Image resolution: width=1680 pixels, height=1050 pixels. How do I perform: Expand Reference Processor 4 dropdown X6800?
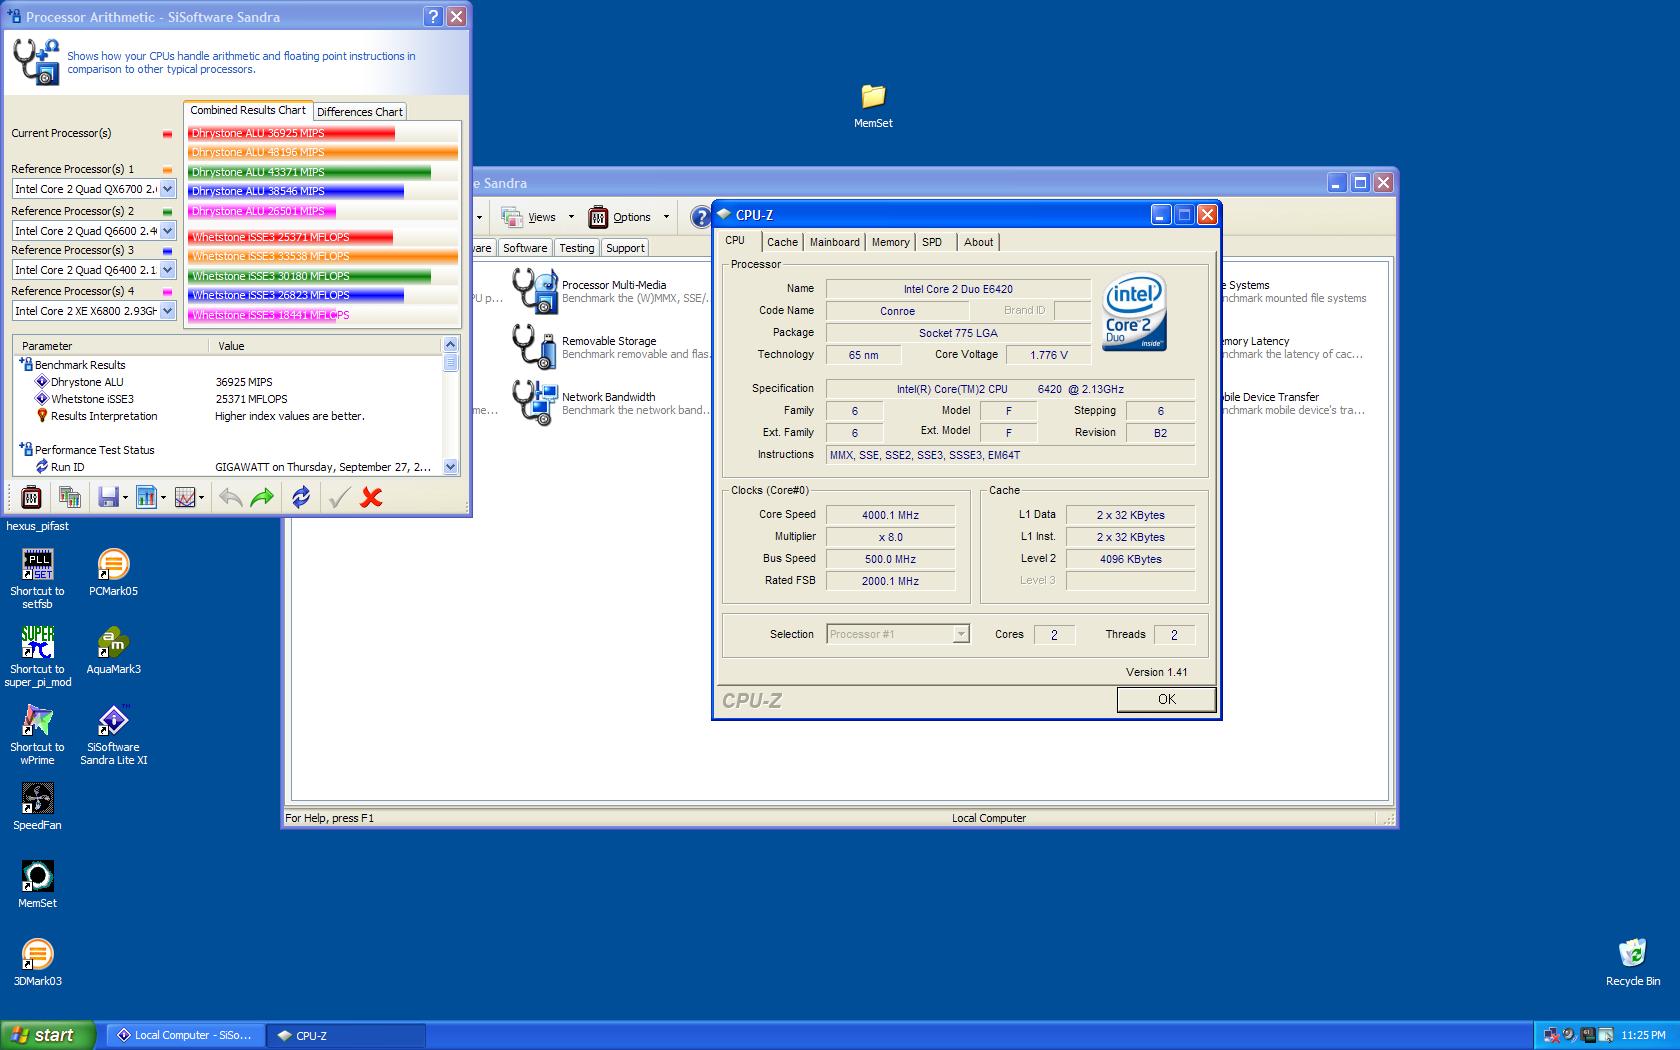(167, 311)
